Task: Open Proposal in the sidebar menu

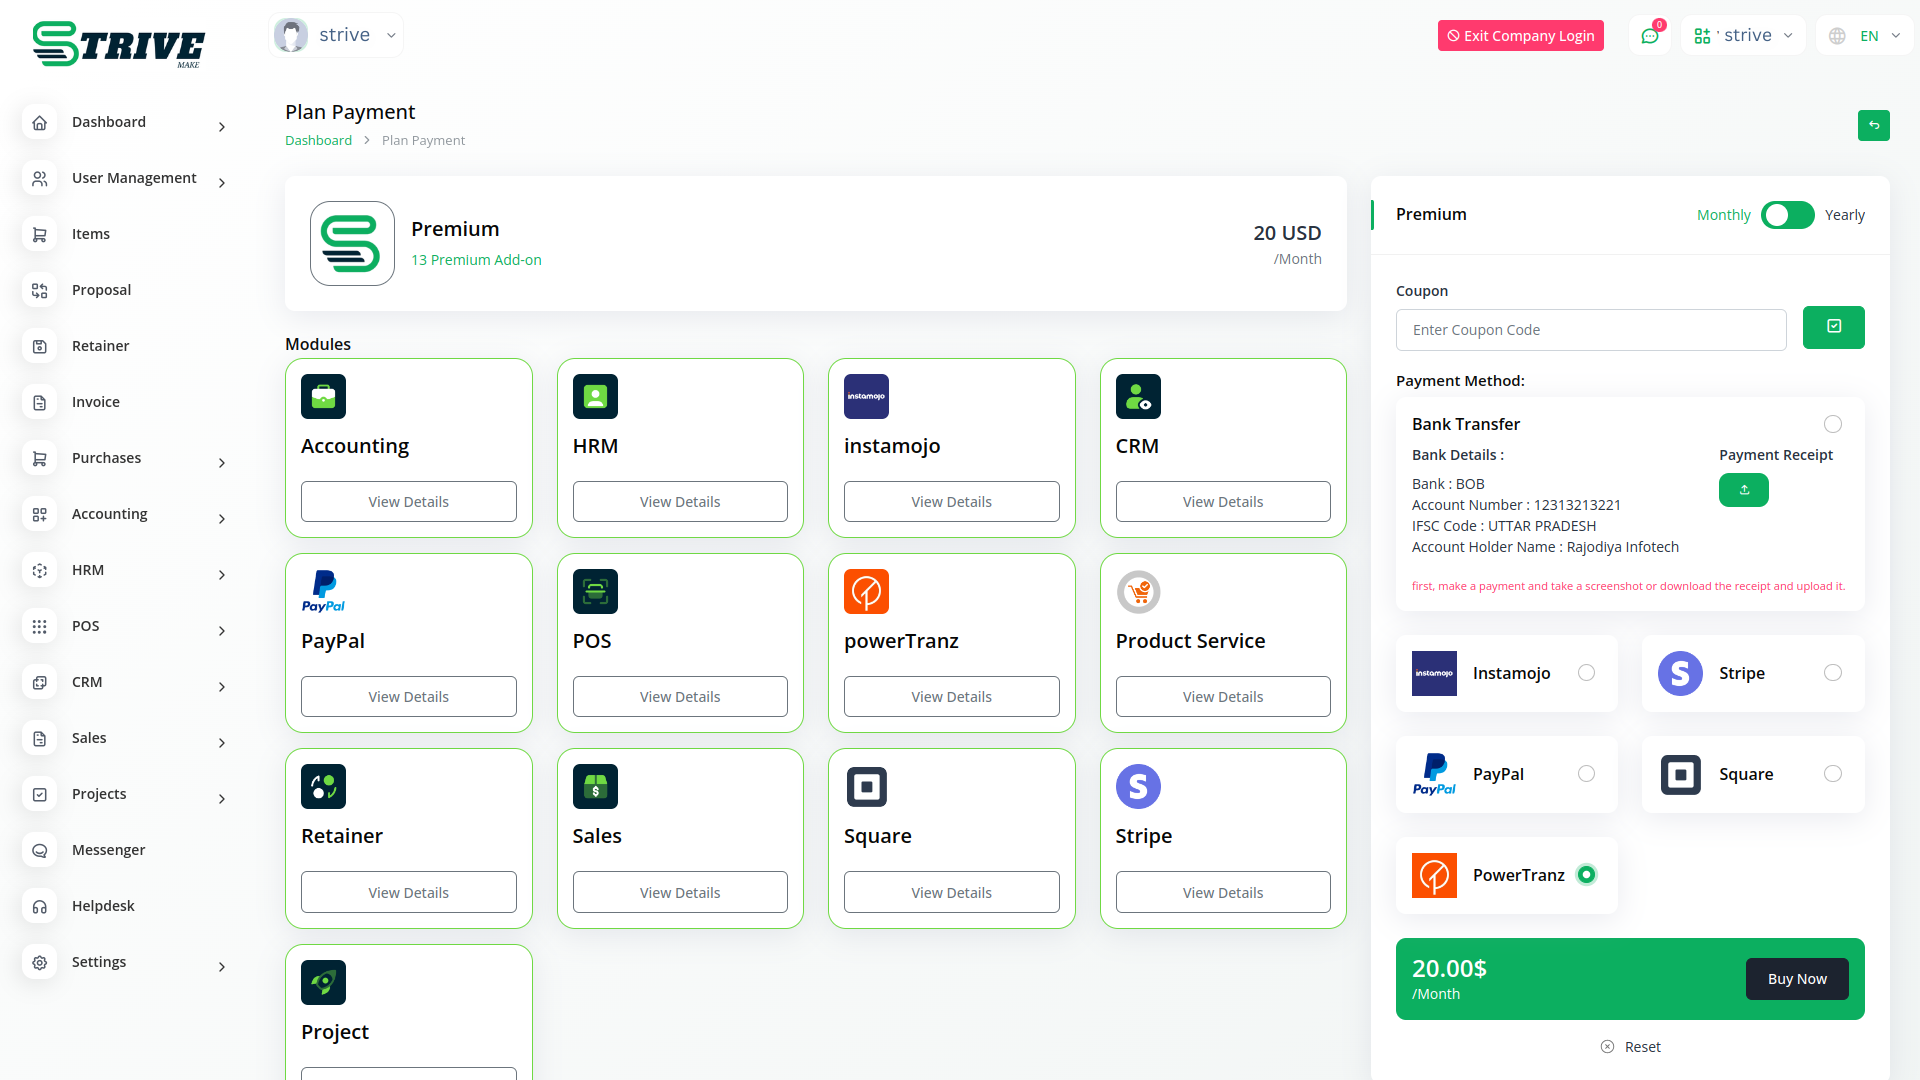Action: pos(101,290)
